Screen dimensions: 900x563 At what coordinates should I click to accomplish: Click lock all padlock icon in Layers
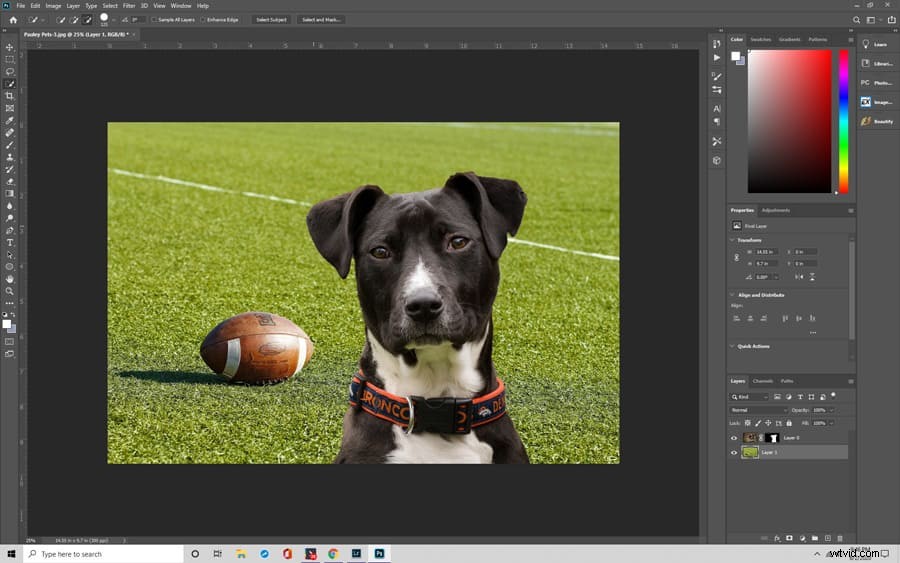789,423
